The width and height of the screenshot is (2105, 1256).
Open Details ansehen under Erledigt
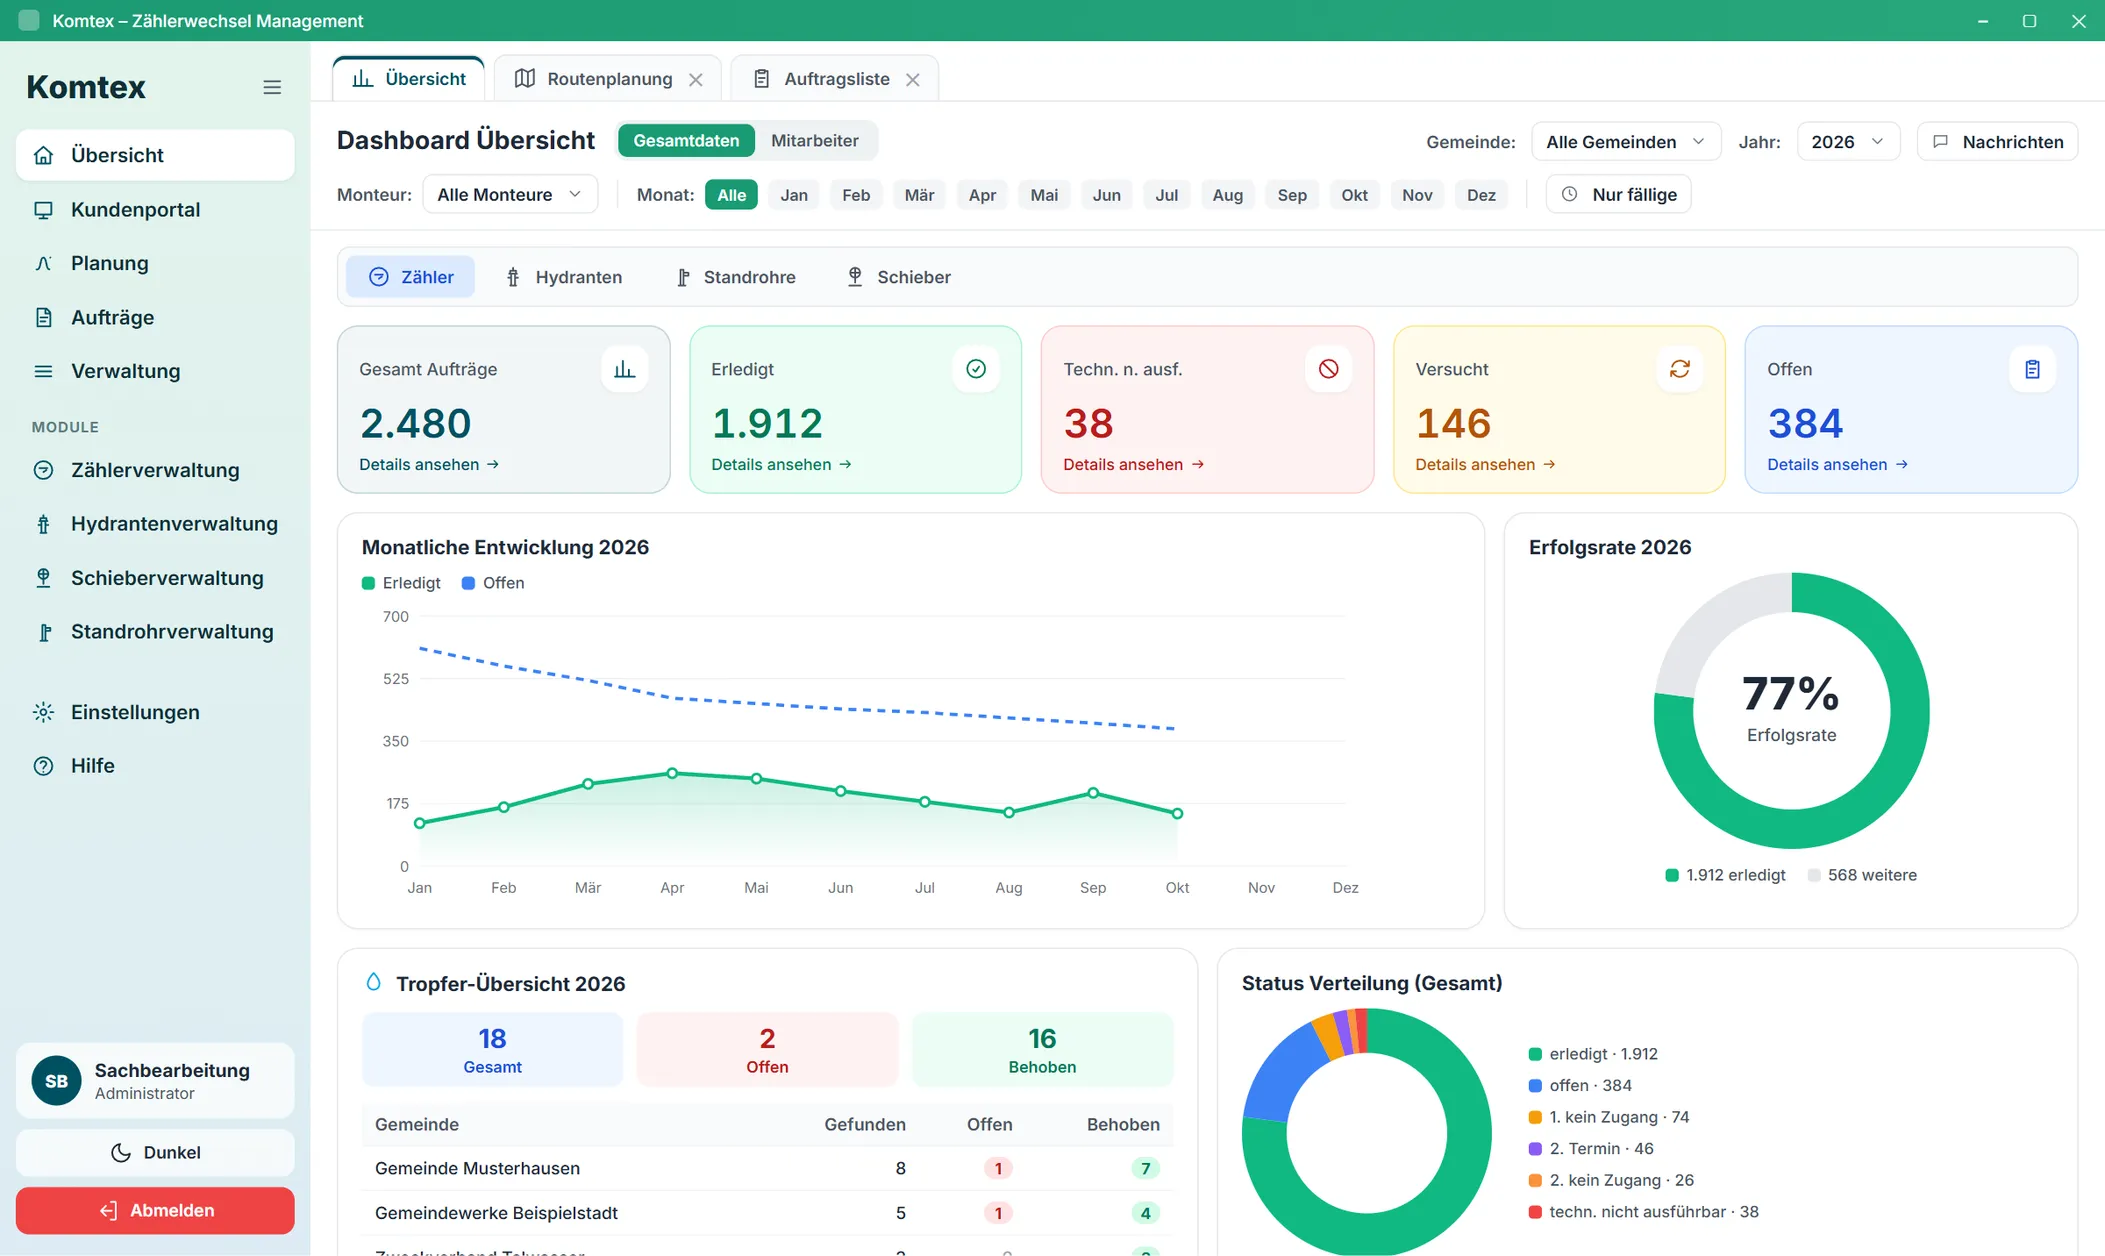[781, 464]
